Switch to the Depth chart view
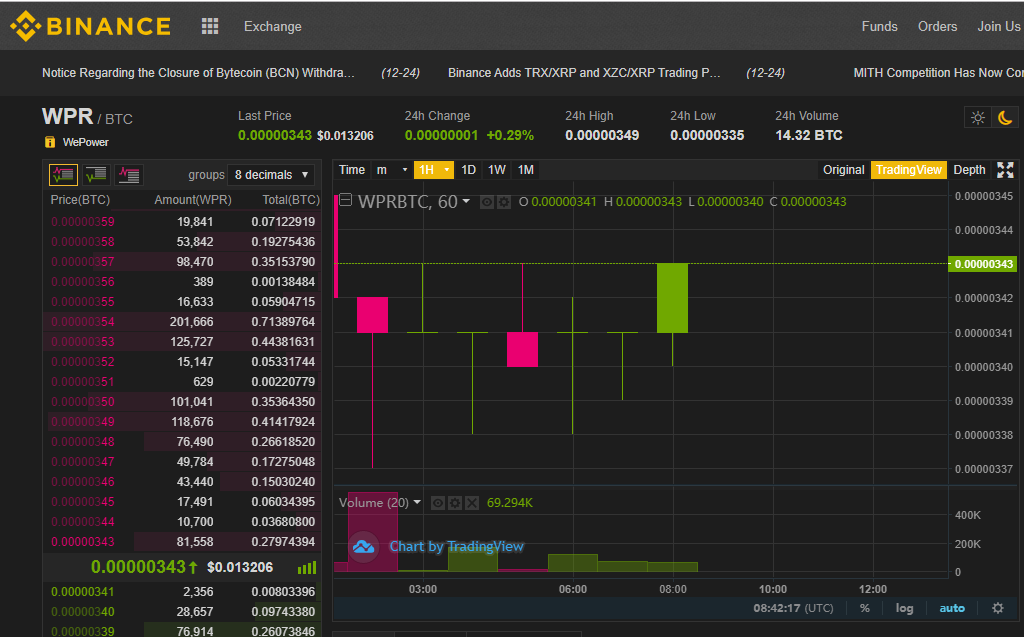 (969, 170)
